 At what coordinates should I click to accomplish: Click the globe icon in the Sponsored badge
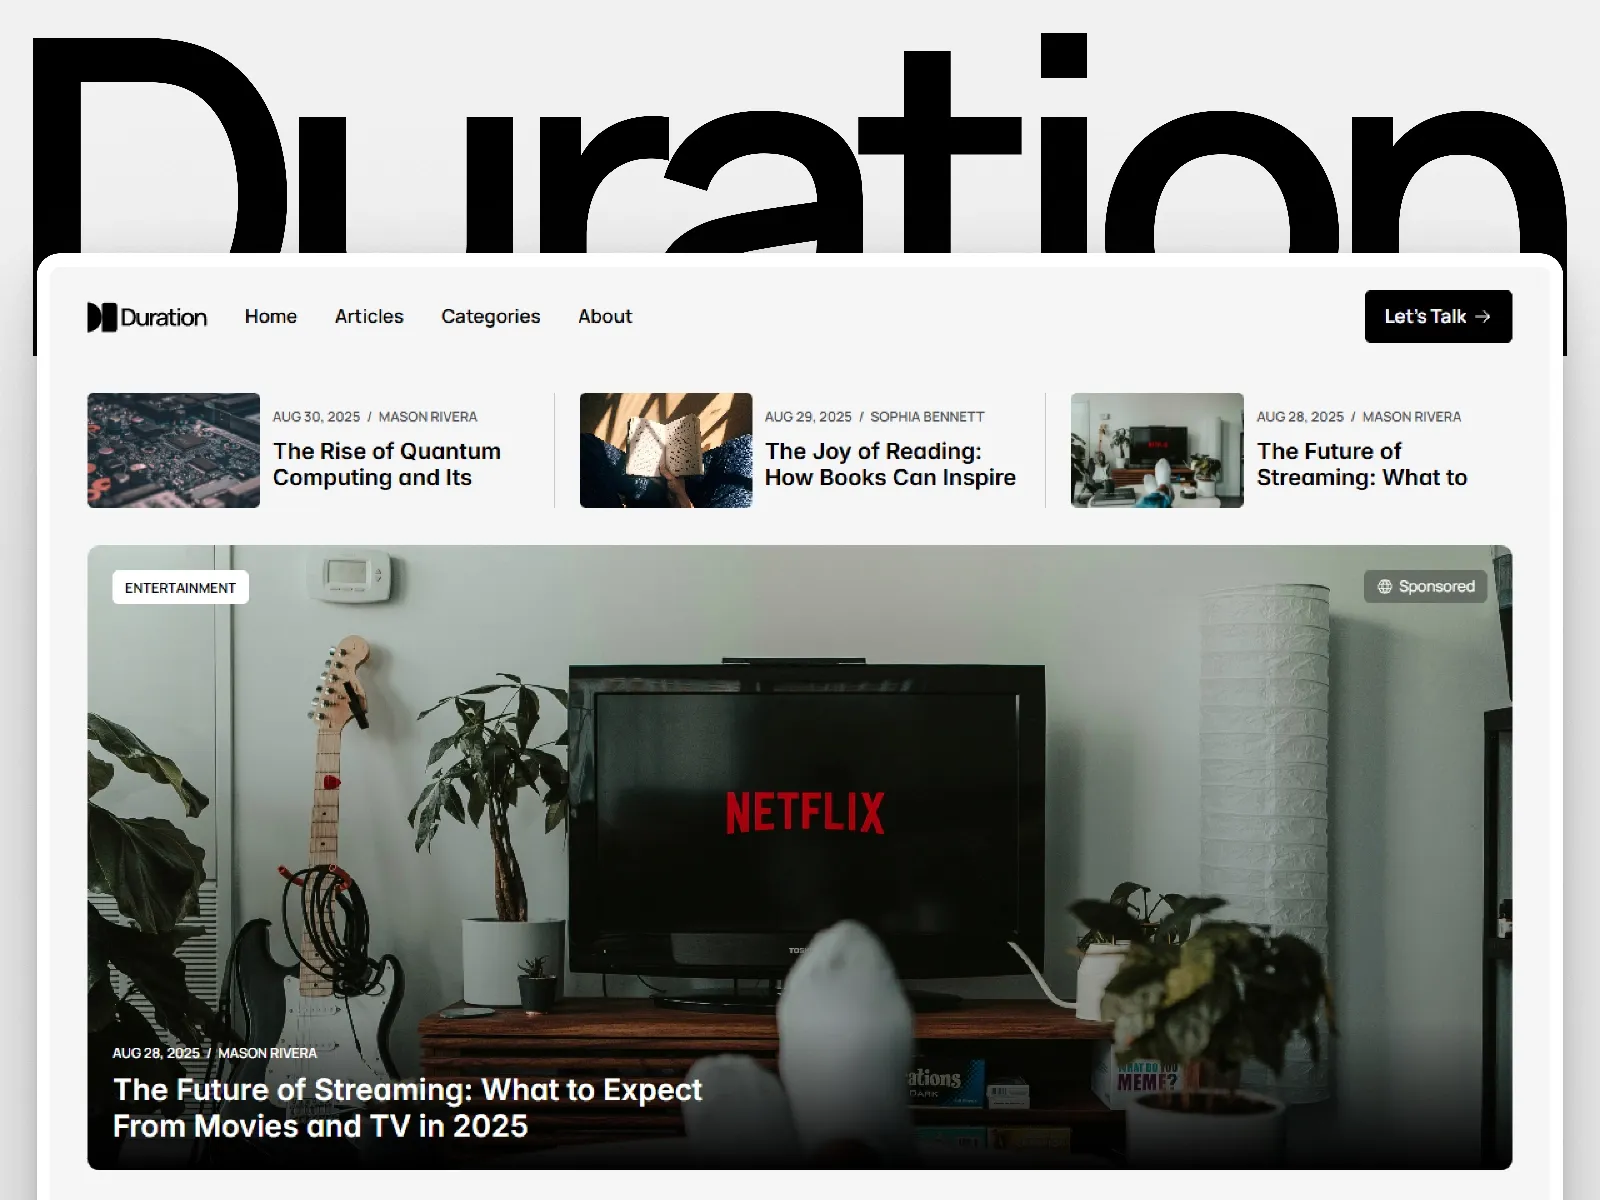point(1385,587)
